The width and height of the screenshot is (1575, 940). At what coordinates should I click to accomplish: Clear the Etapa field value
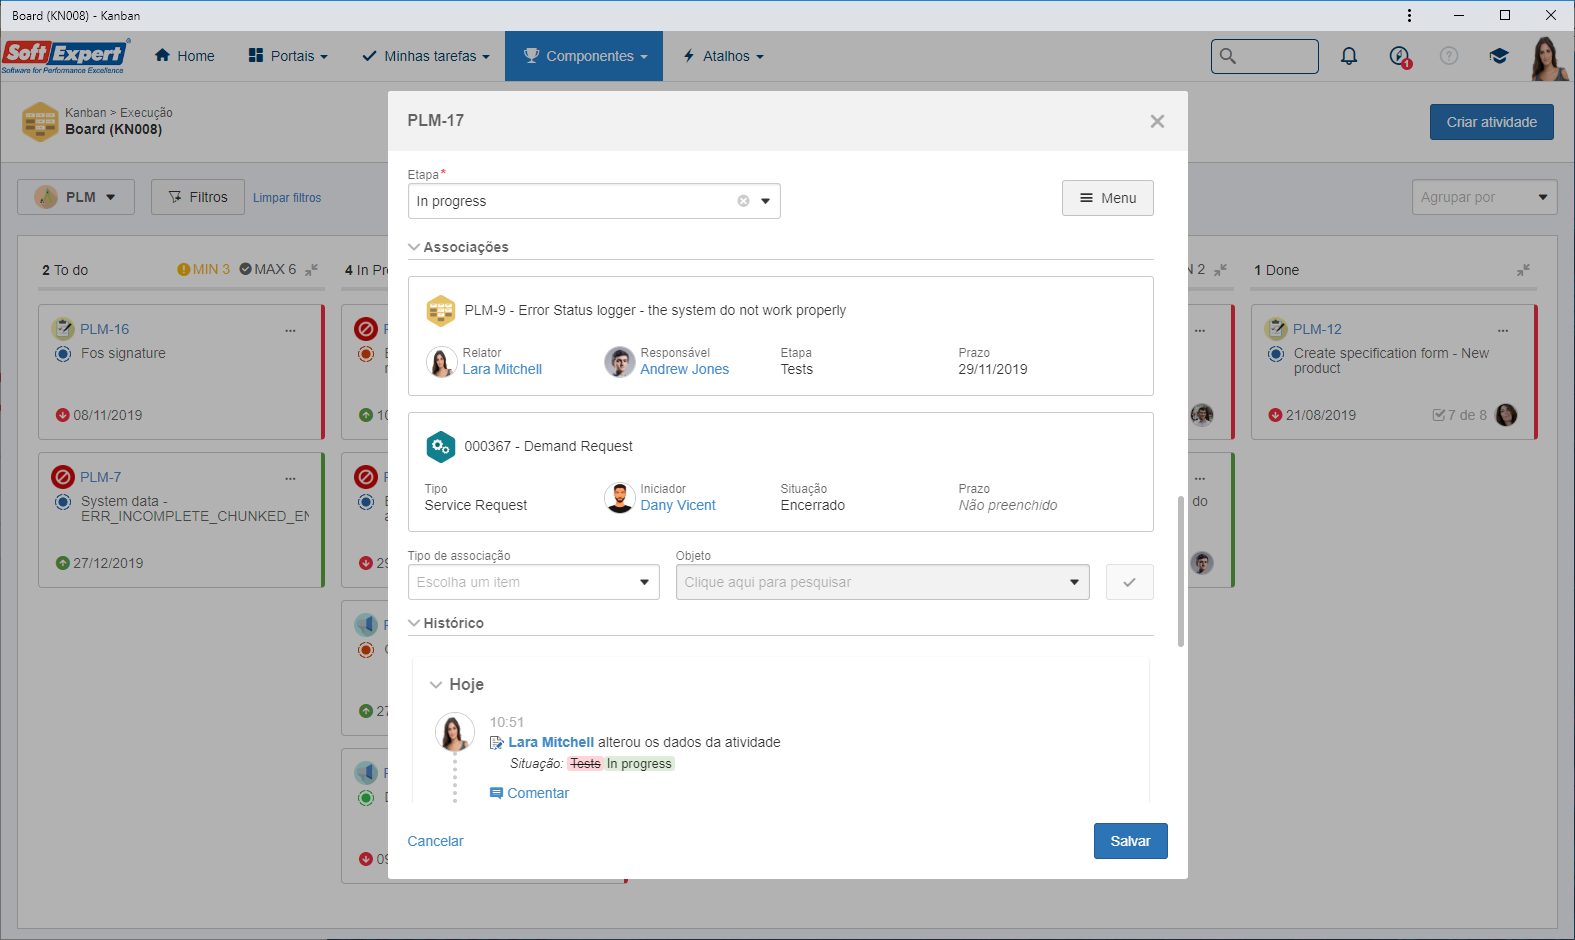(743, 201)
